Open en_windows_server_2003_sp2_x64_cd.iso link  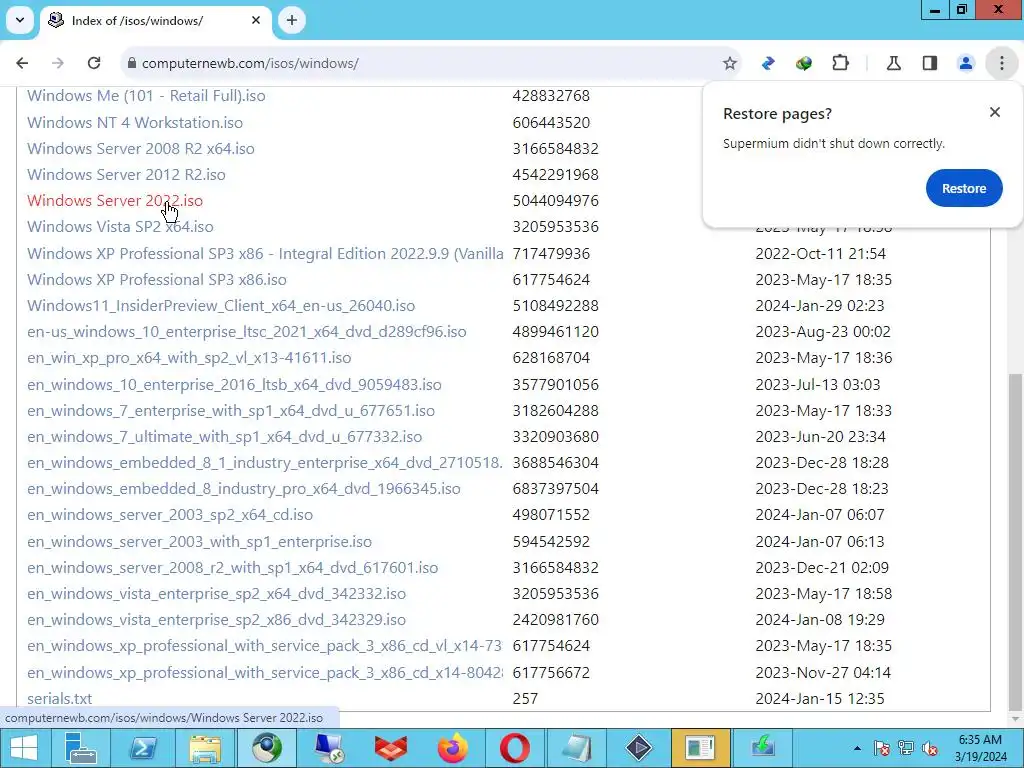(170, 515)
